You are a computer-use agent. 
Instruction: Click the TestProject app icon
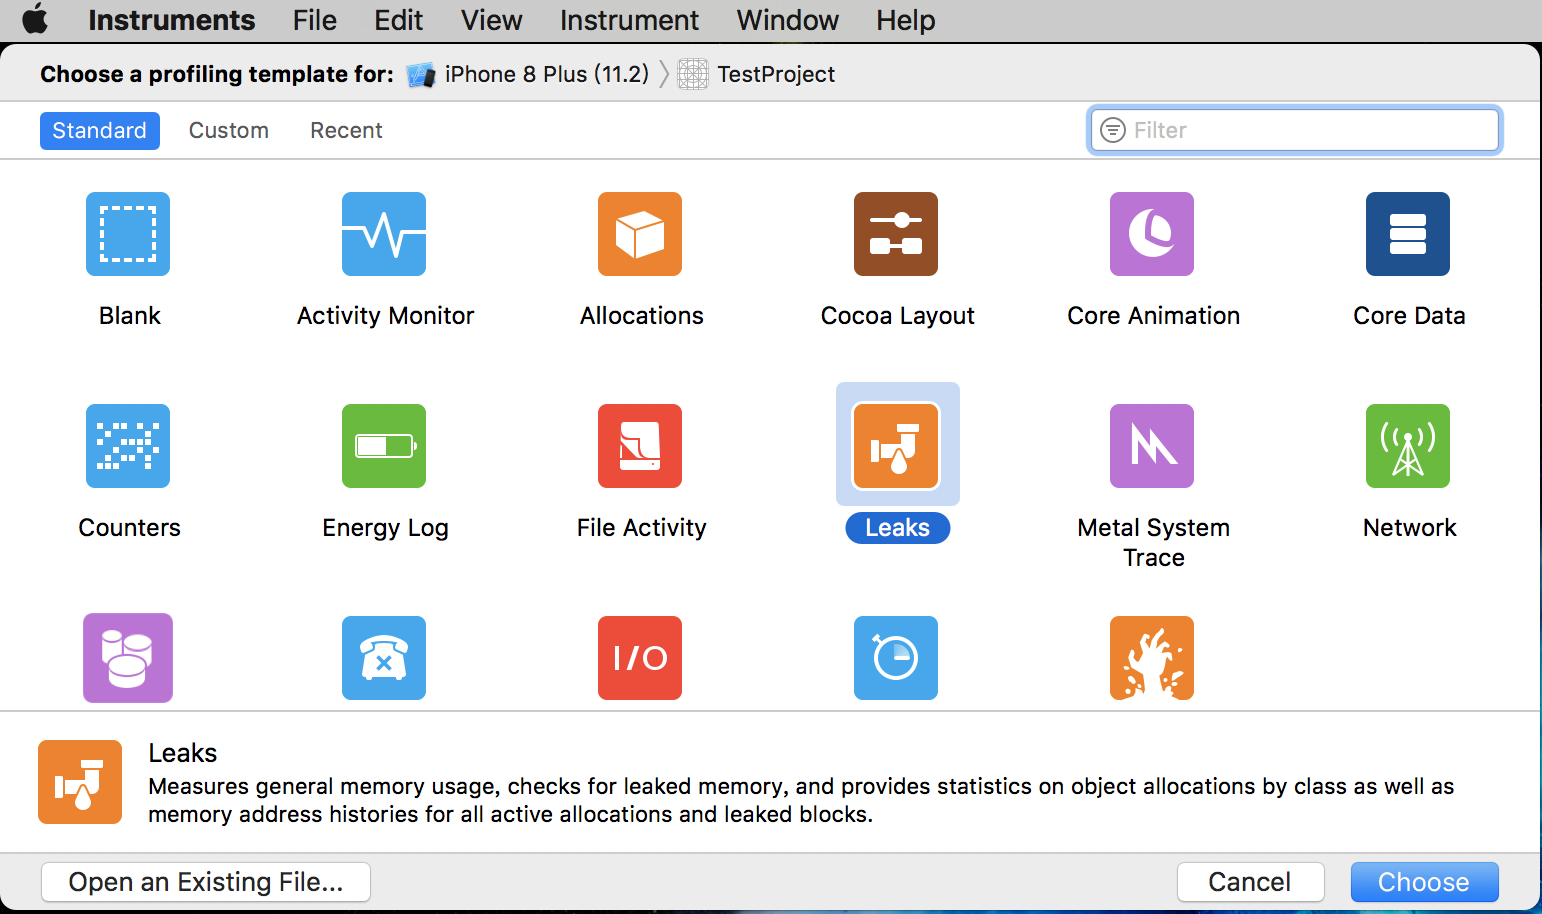point(693,74)
